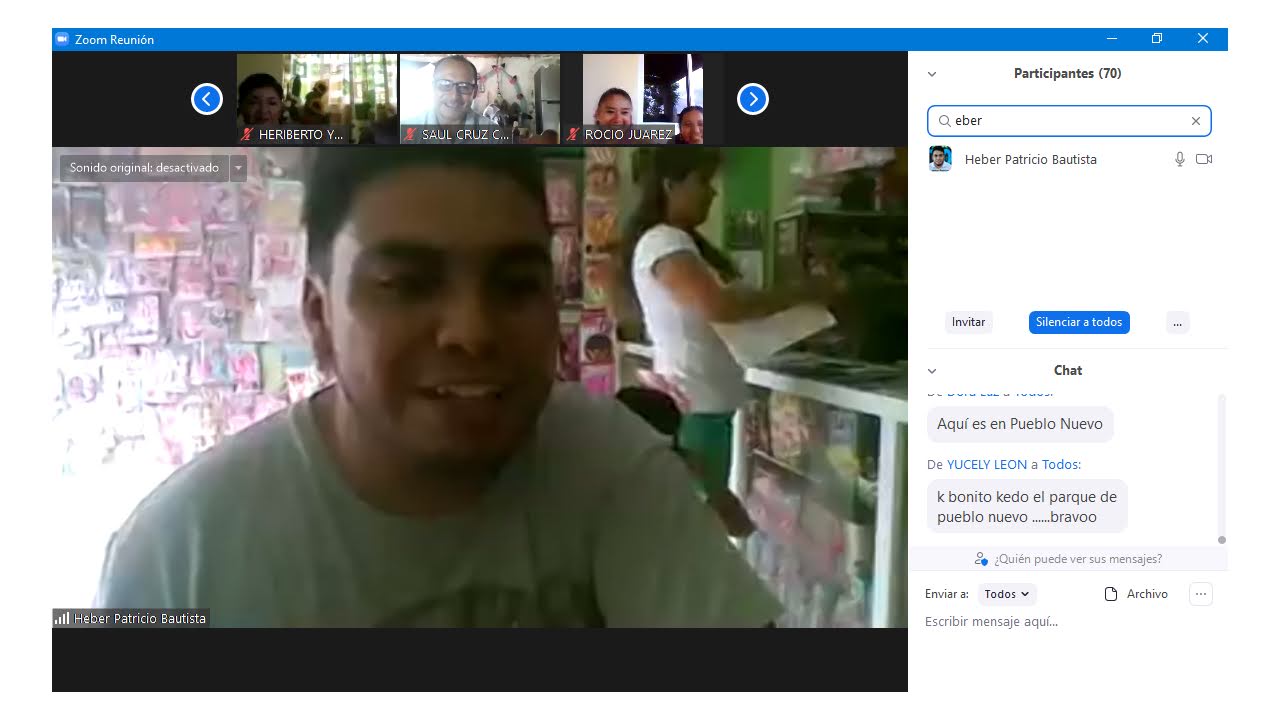Click the left arrow to view previous participants

pos(207,99)
